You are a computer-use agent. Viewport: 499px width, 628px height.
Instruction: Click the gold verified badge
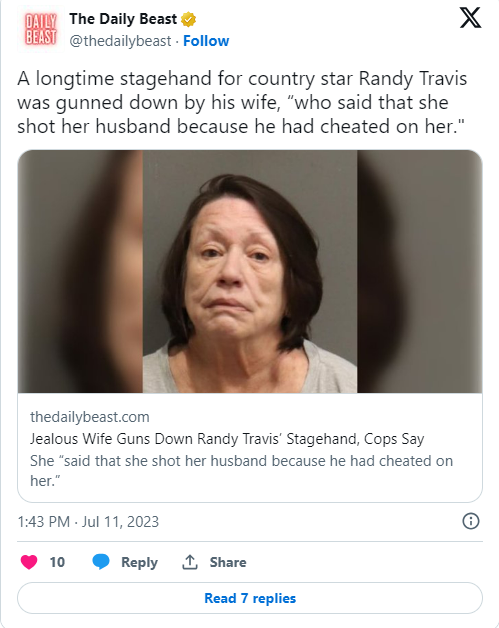pyautogui.click(x=189, y=19)
